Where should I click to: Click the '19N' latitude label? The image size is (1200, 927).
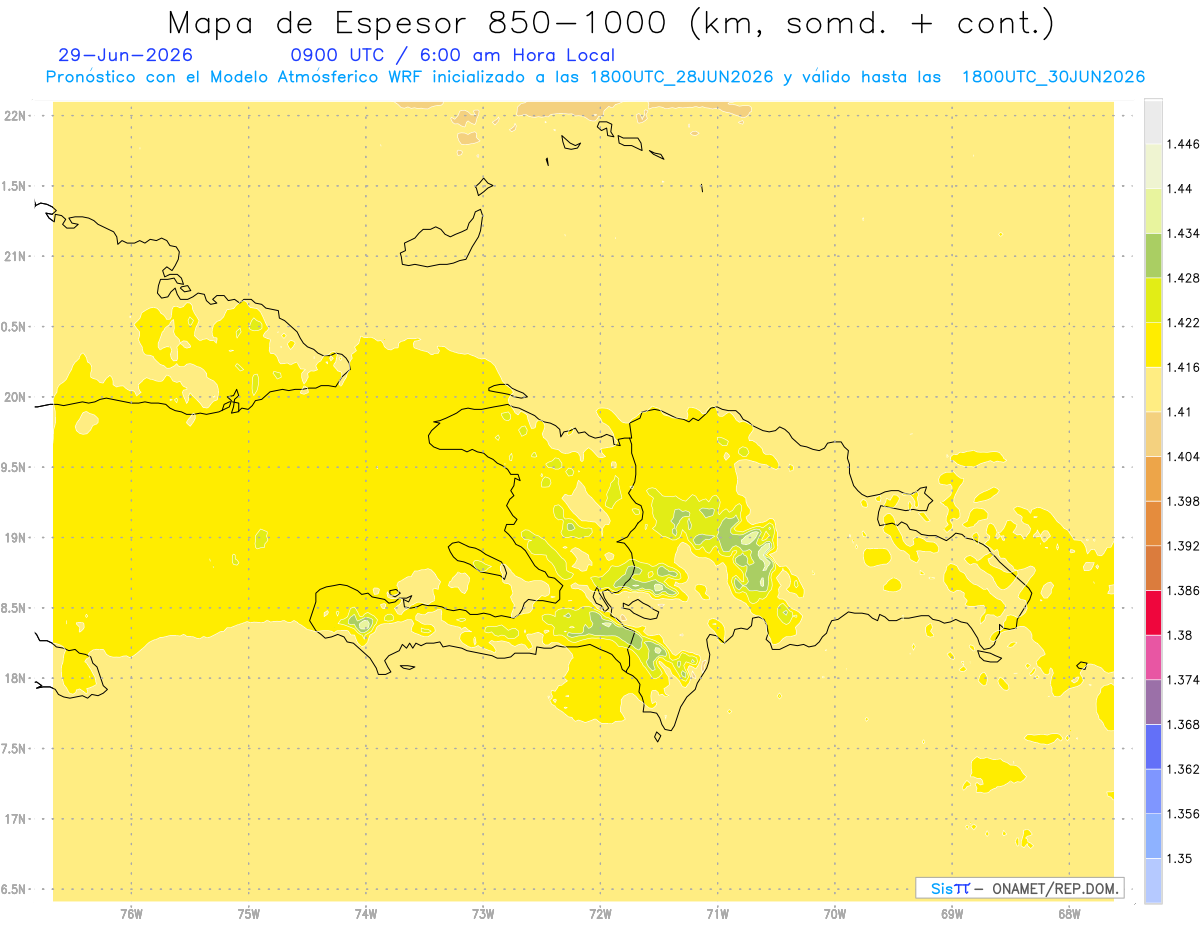point(16,538)
